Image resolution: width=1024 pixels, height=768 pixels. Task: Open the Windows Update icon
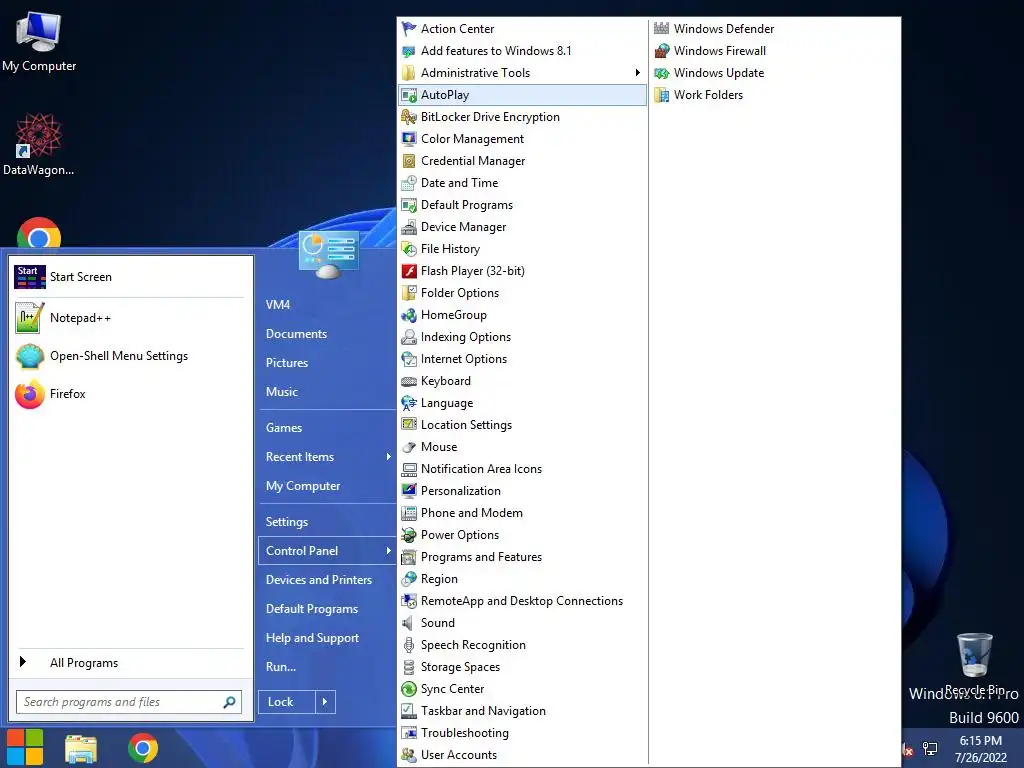pos(662,73)
